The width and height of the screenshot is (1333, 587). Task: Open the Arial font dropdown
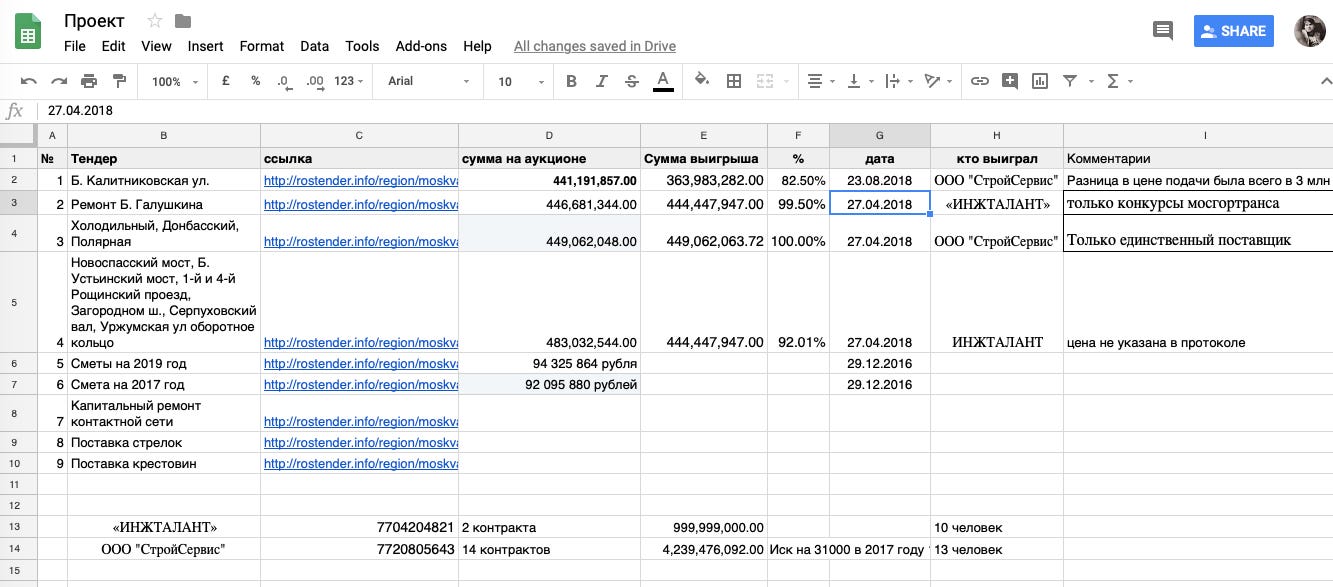[428, 81]
